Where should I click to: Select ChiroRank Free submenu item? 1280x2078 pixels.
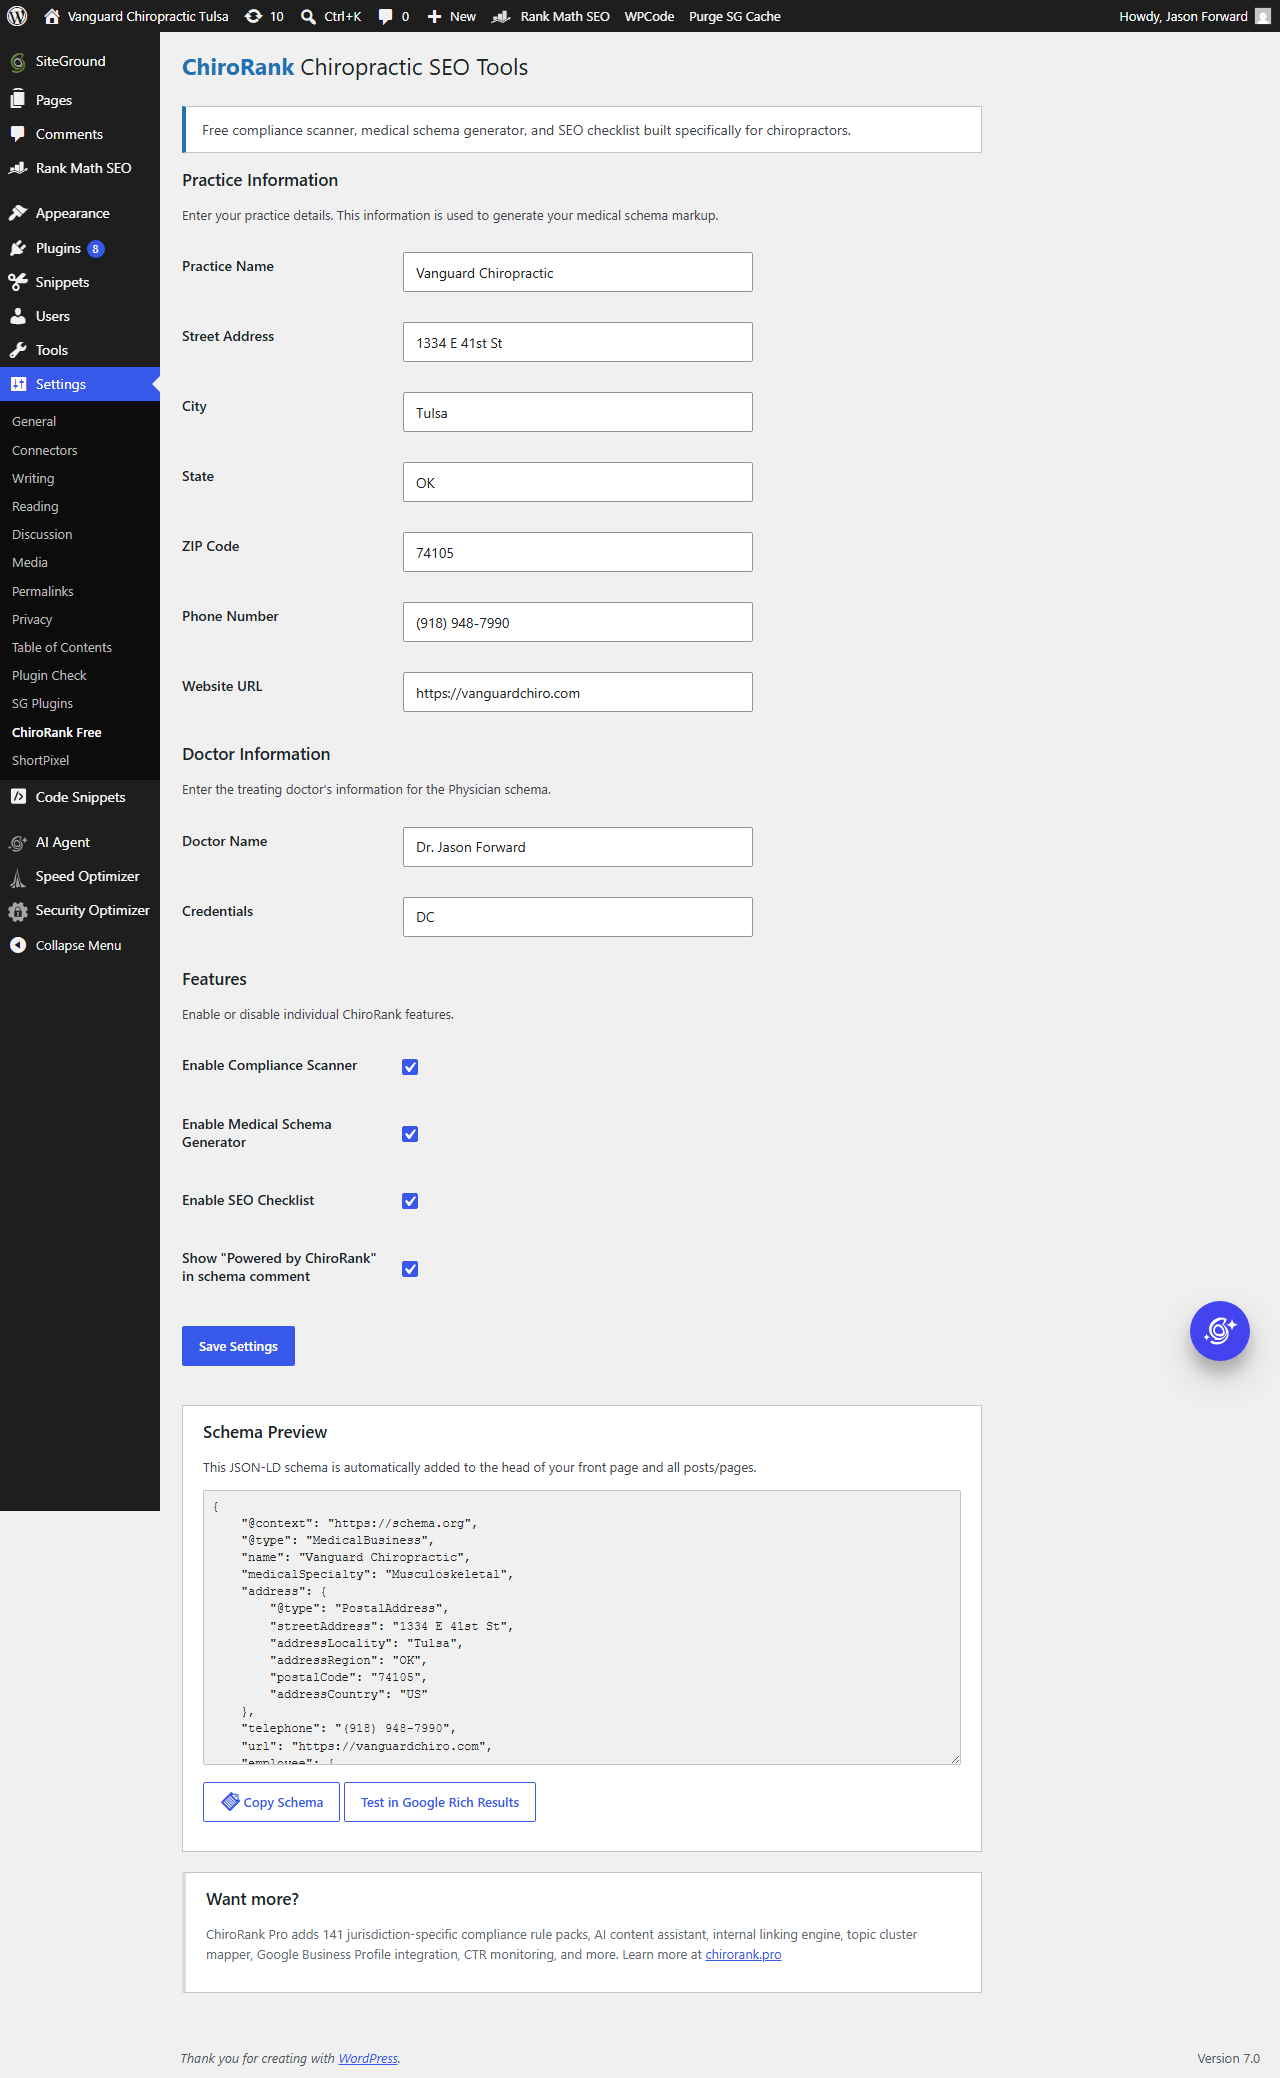[57, 733]
